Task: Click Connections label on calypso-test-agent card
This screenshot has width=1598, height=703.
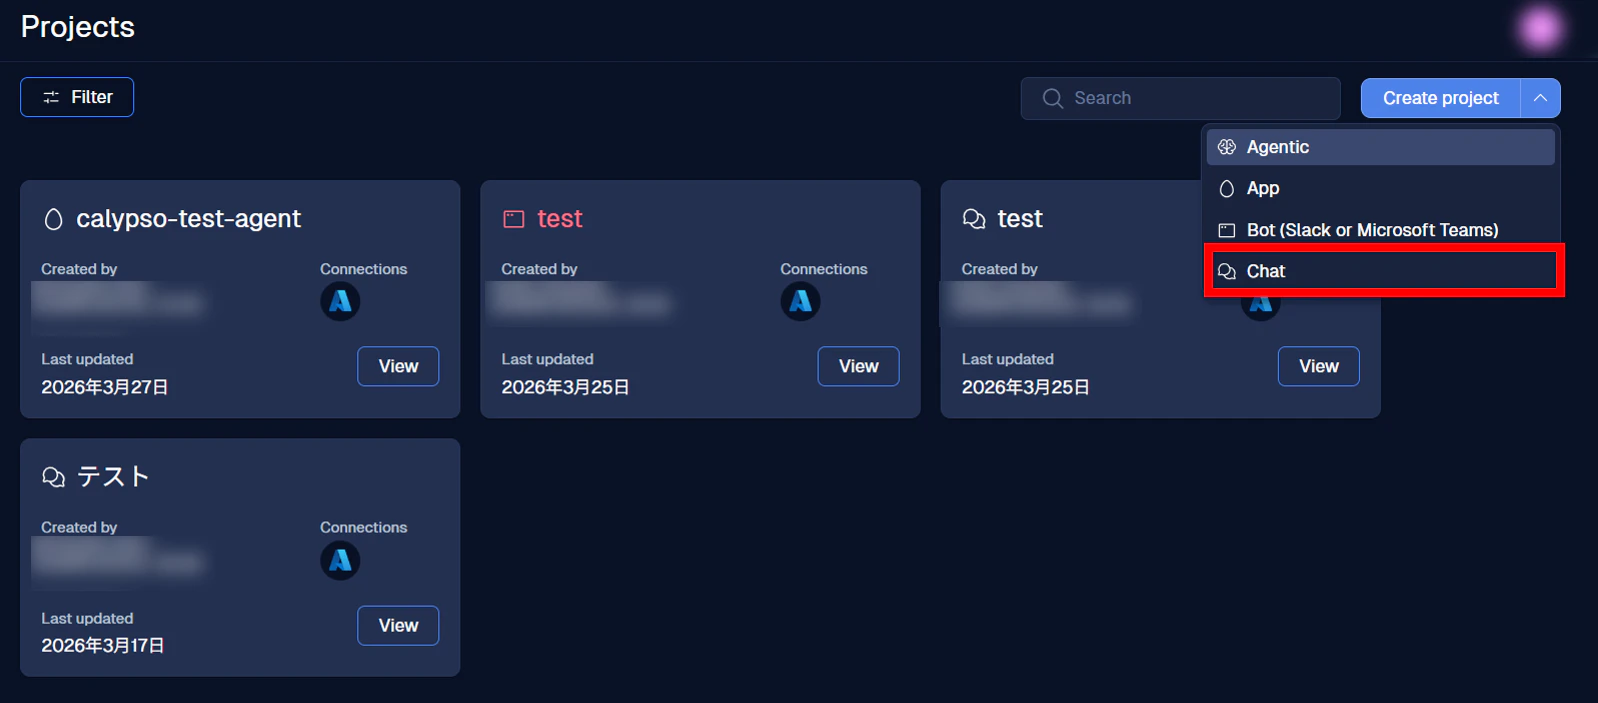Action: [x=363, y=269]
